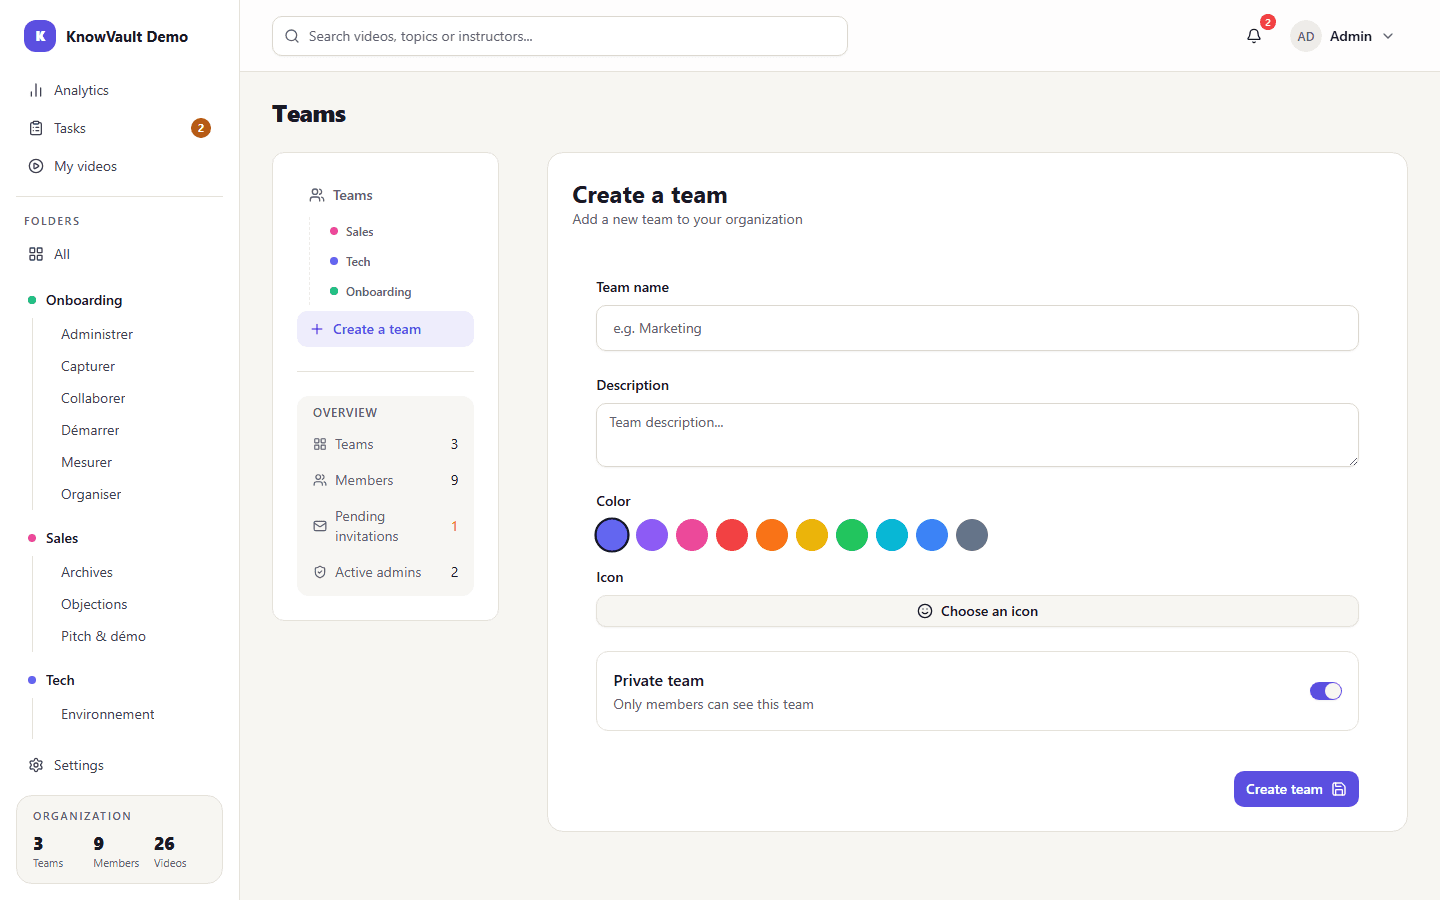
Task: Collapse the Tech folder in sidebar
Action: 60,680
